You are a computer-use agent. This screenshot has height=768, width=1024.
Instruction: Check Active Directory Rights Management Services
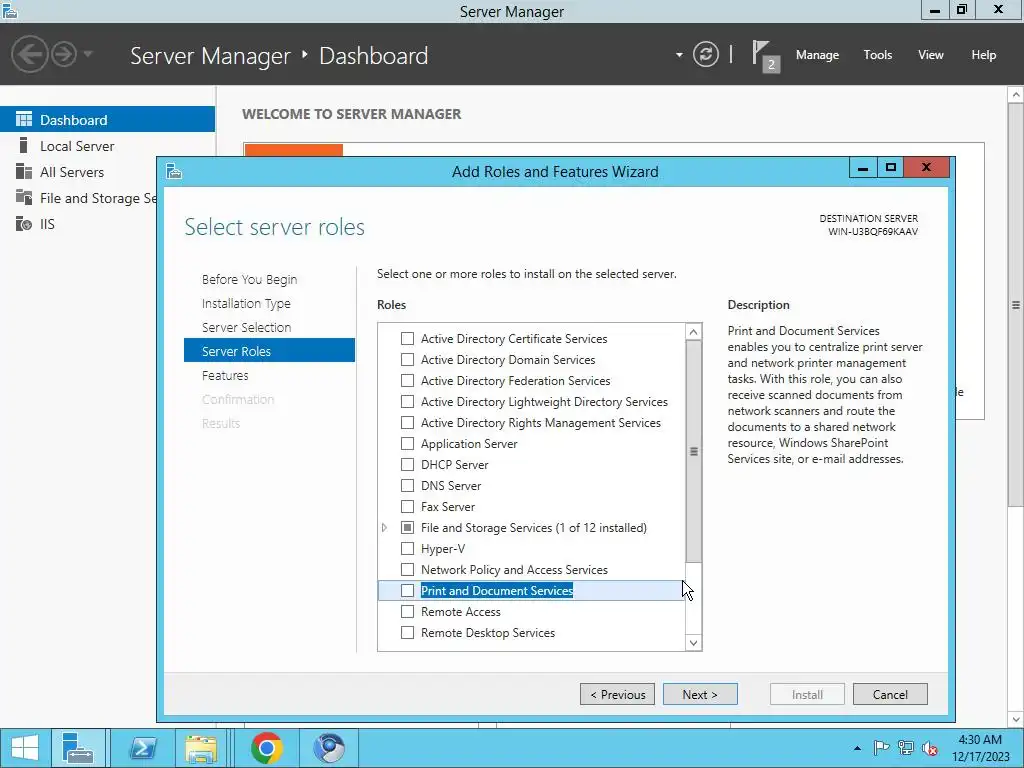(x=407, y=423)
